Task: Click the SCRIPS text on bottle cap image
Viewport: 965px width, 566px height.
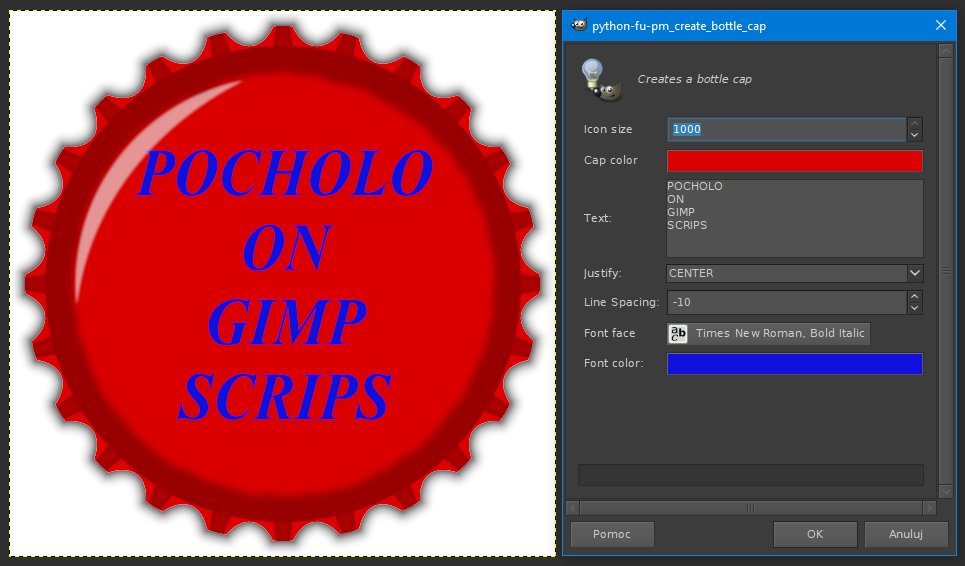Action: pyautogui.click(x=284, y=396)
